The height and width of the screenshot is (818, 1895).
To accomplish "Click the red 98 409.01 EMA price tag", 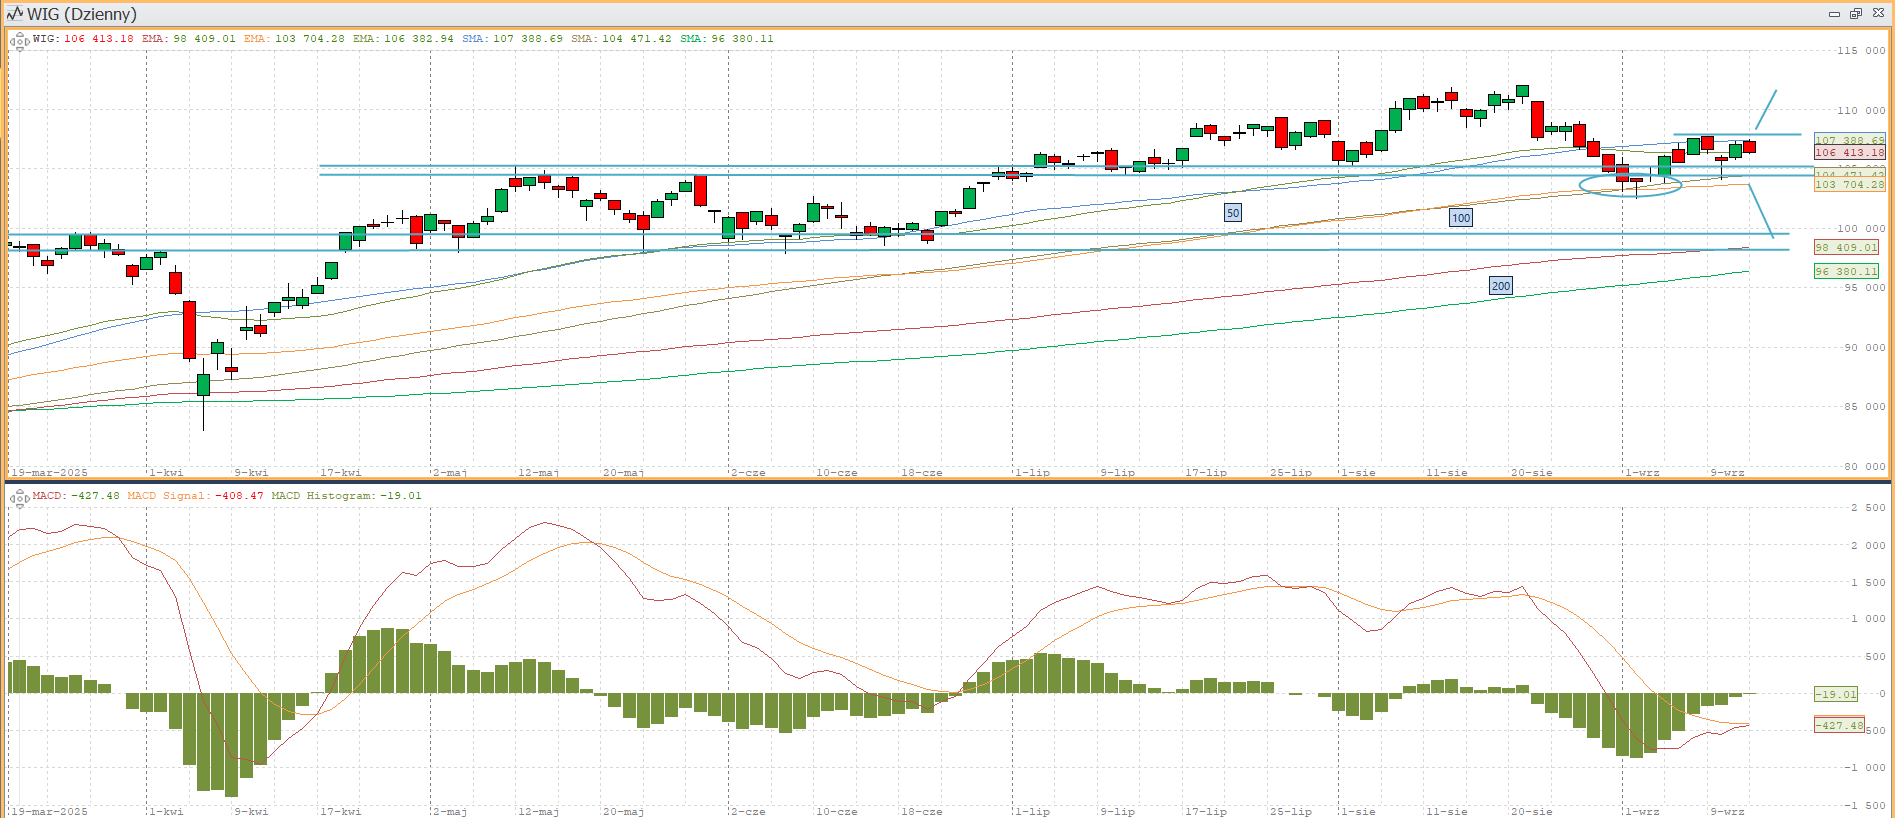I will tap(1846, 248).
